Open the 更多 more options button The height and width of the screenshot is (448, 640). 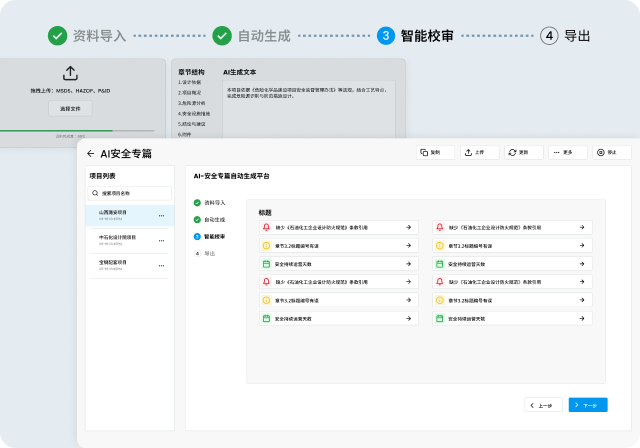pyautogui.click(x=568, y=152)
